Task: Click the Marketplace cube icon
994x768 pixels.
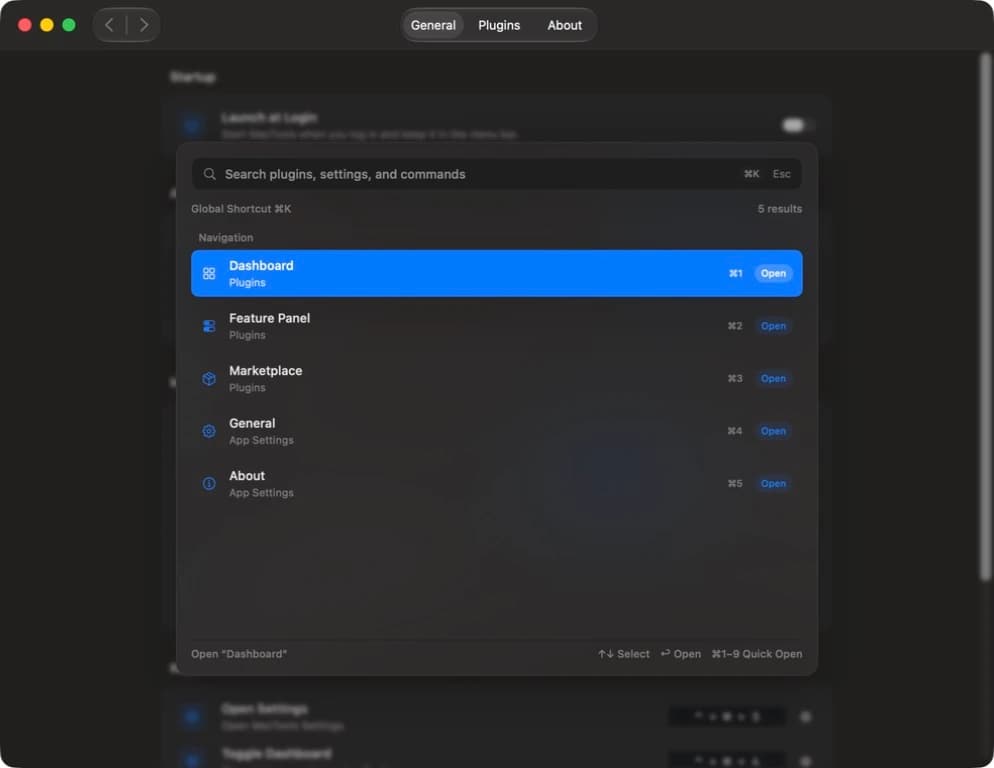Action: (209, 379)
